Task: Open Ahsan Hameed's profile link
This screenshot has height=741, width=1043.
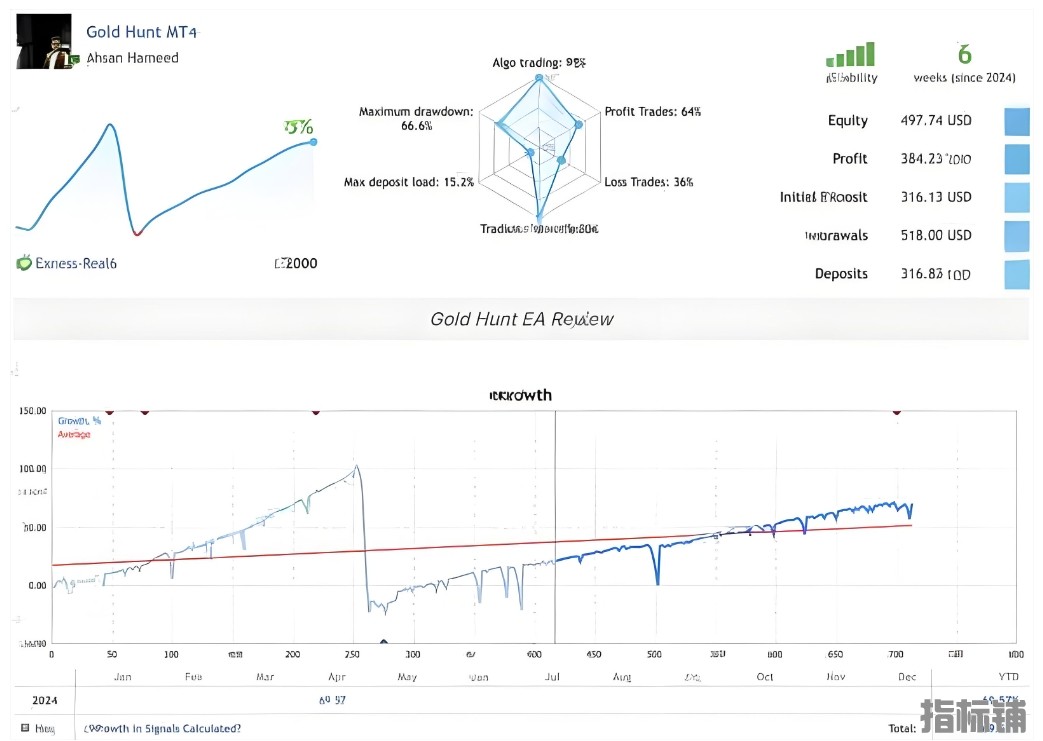Action: point(132,58)
